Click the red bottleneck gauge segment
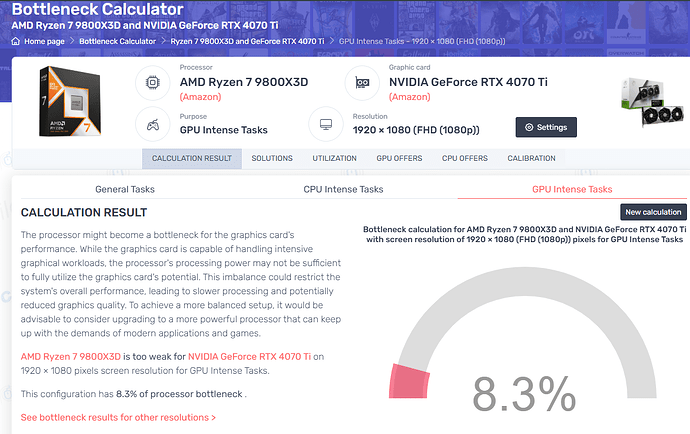The image size is (690, 434). 407,381
